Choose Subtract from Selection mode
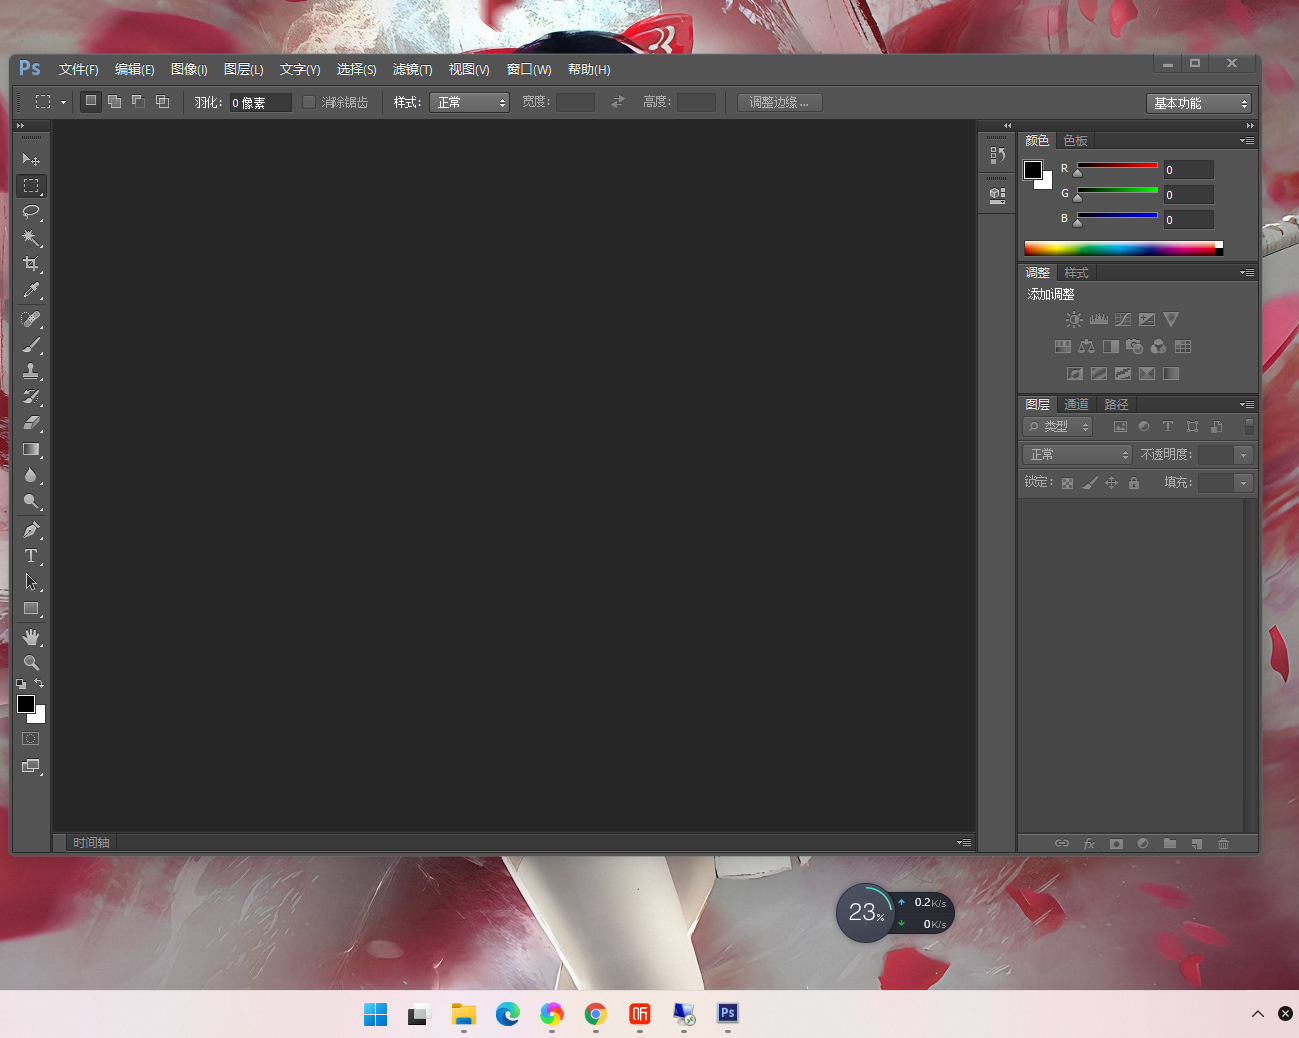The image size is (1299, 1038). pos(139,101)
